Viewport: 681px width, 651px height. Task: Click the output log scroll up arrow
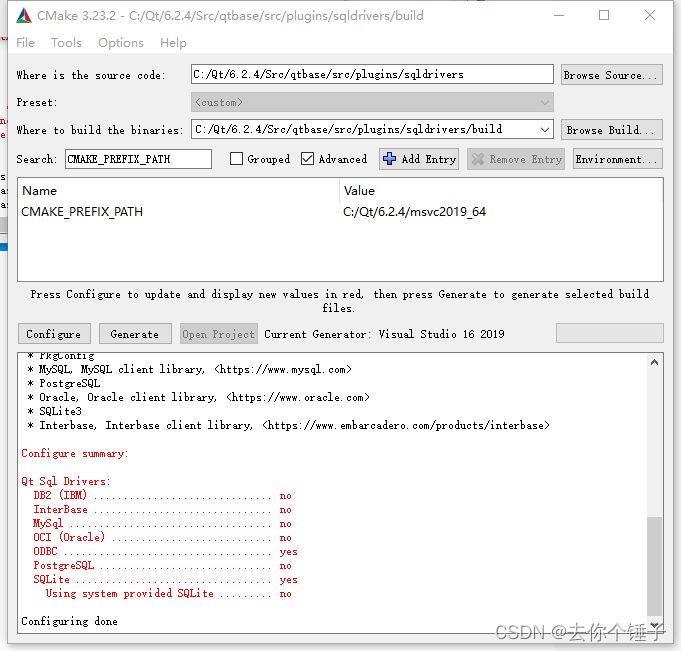tap(654, 362)
